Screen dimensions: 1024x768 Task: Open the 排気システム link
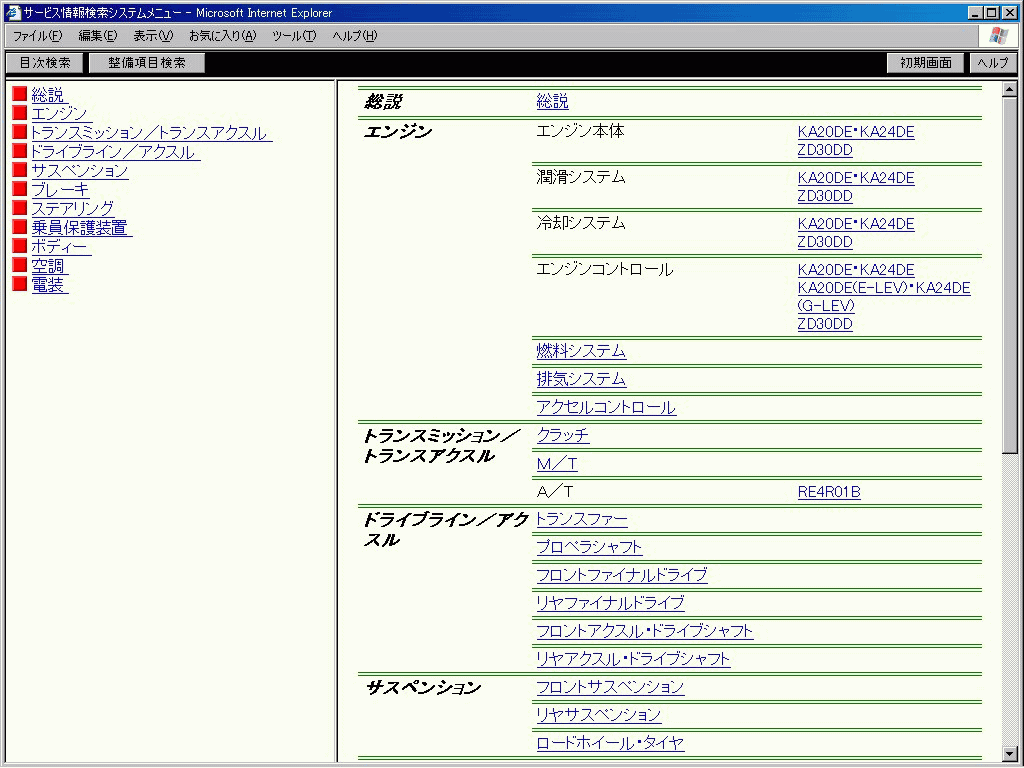(581, 379)
